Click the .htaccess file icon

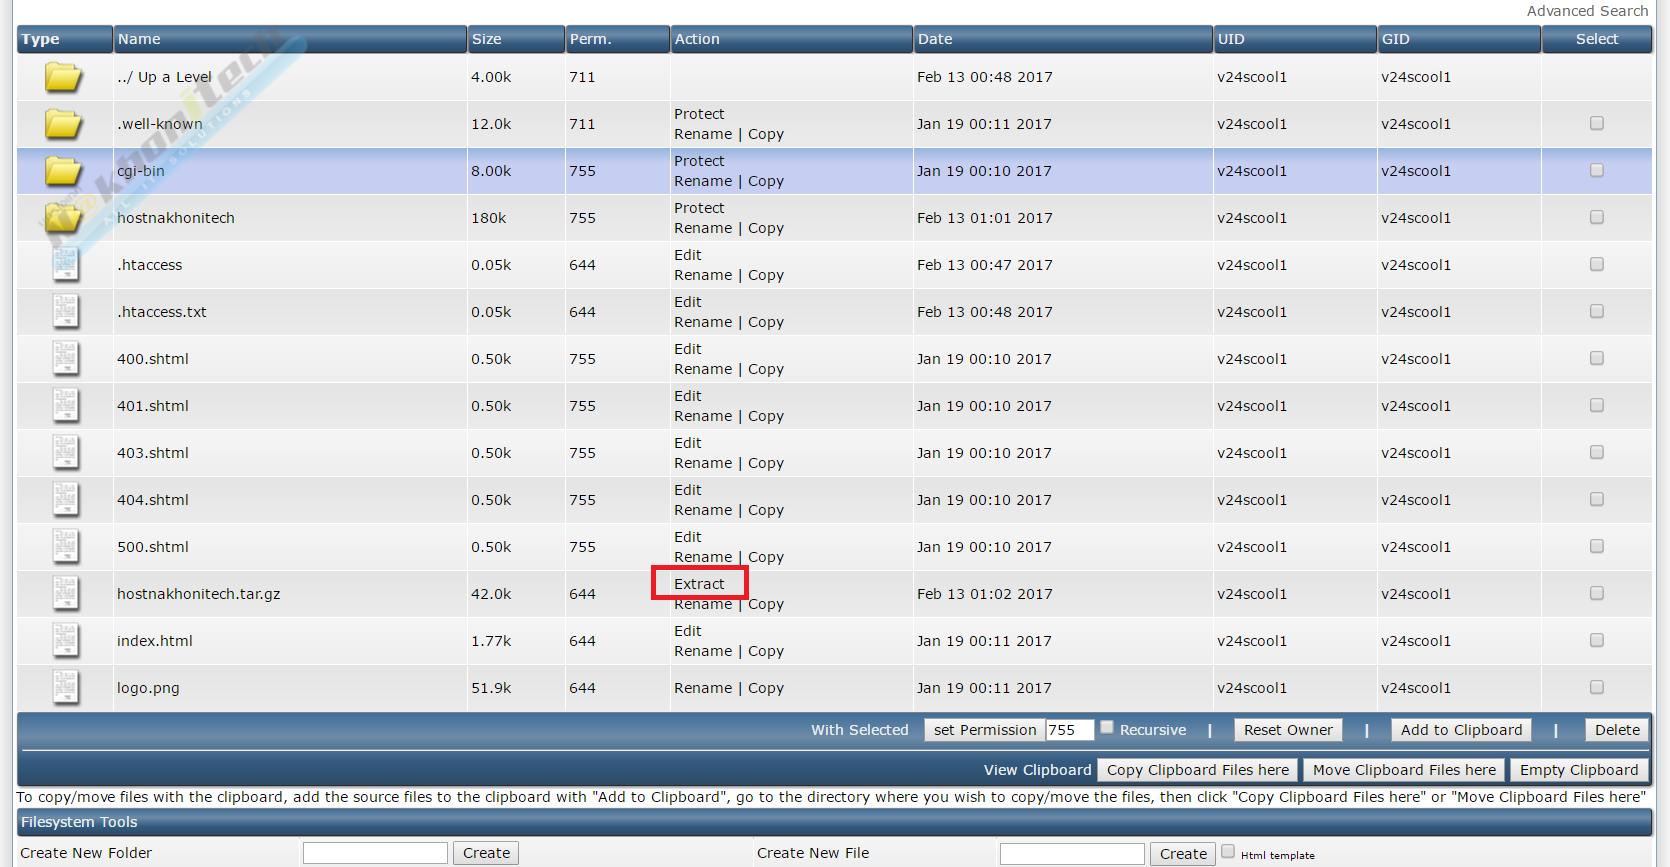coord(65,265)
